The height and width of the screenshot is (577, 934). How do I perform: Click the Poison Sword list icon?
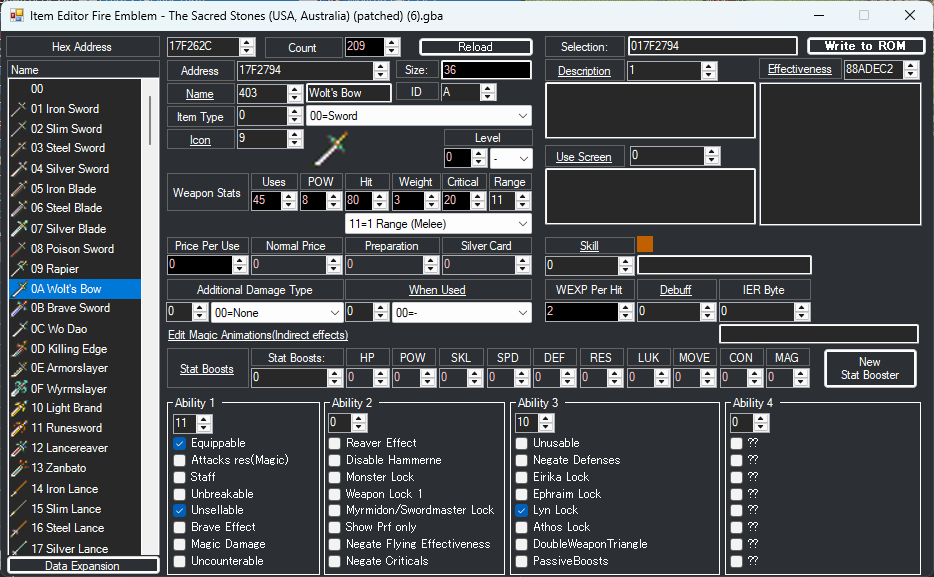19,249
